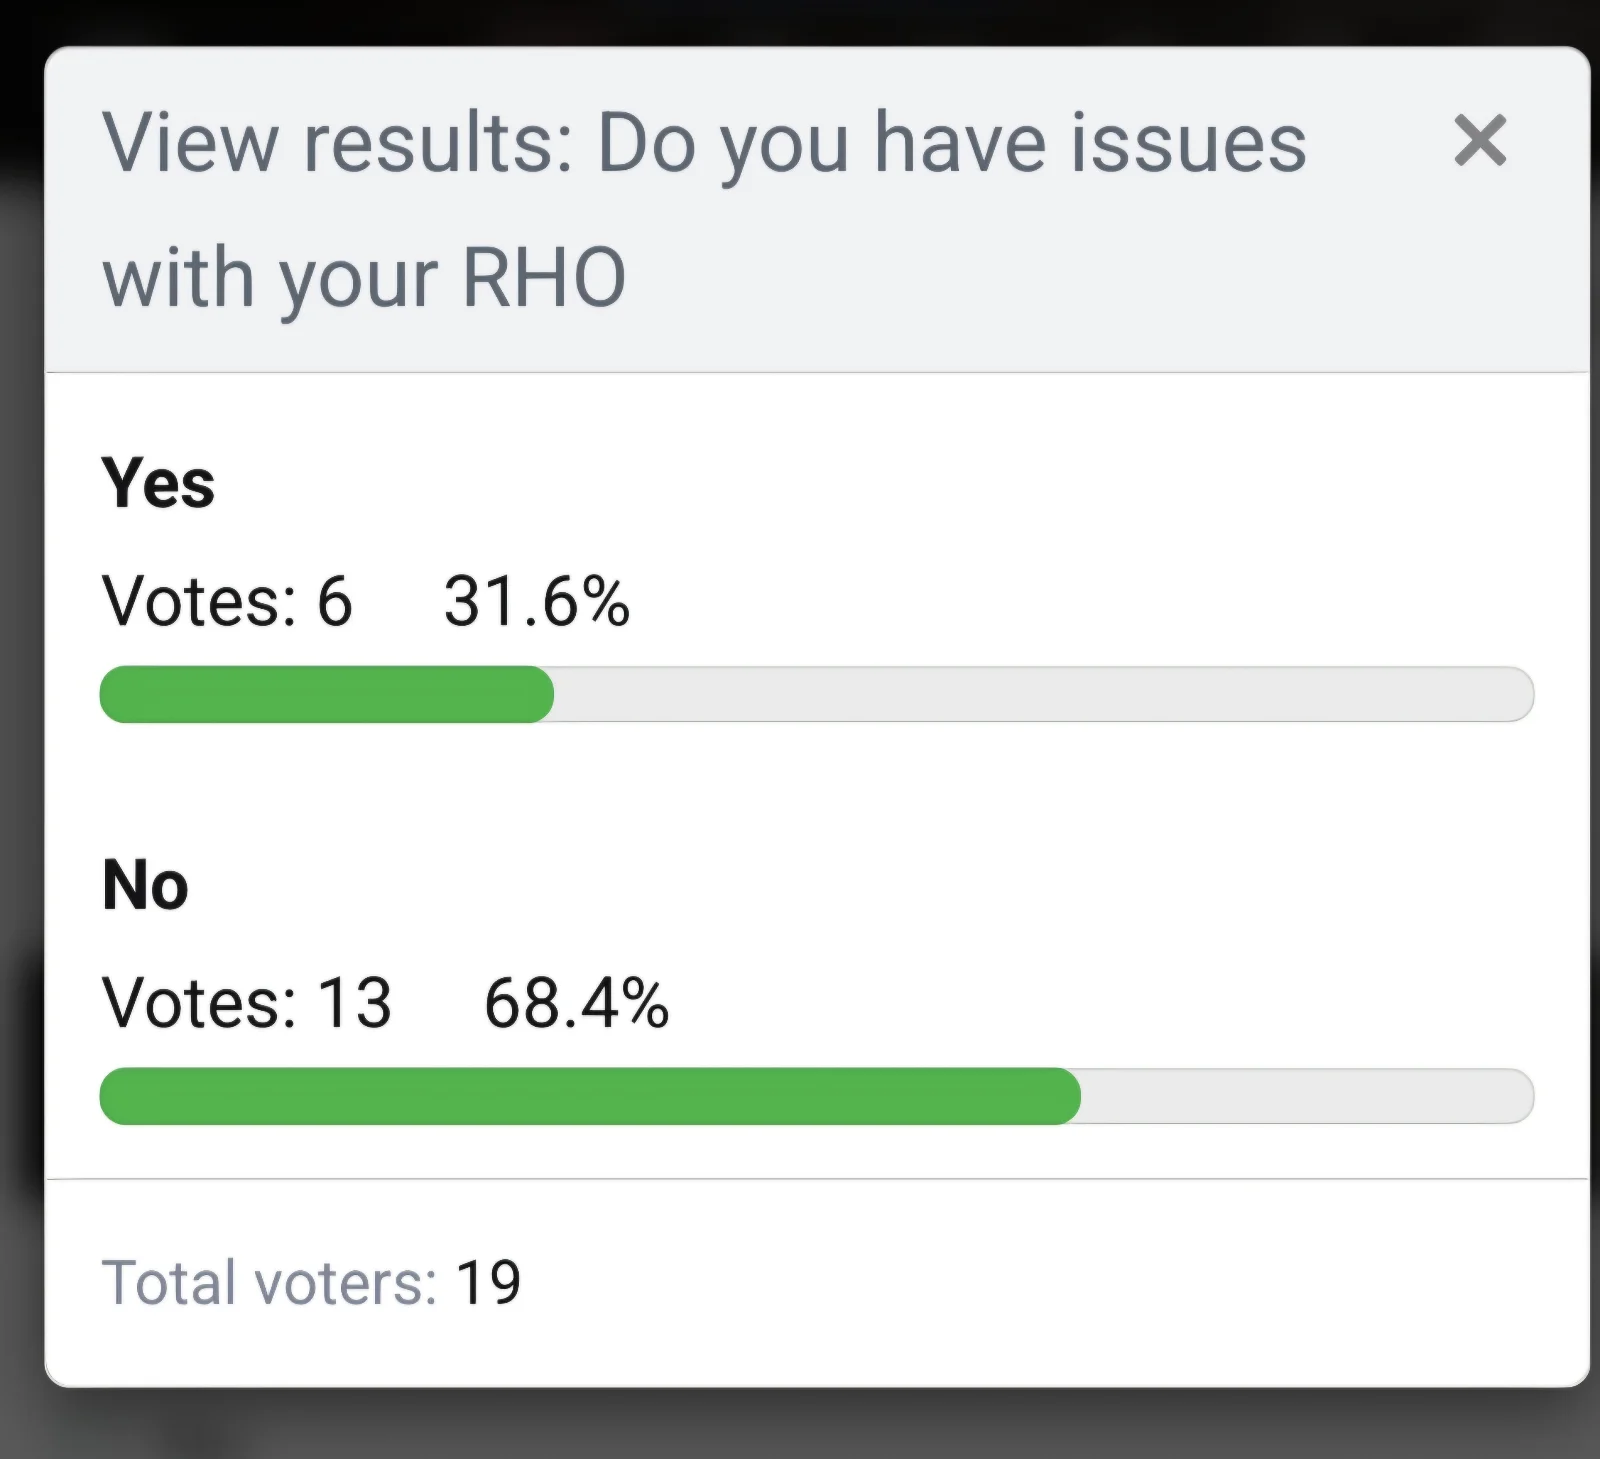Click the No option label

[x=145, y=885]
